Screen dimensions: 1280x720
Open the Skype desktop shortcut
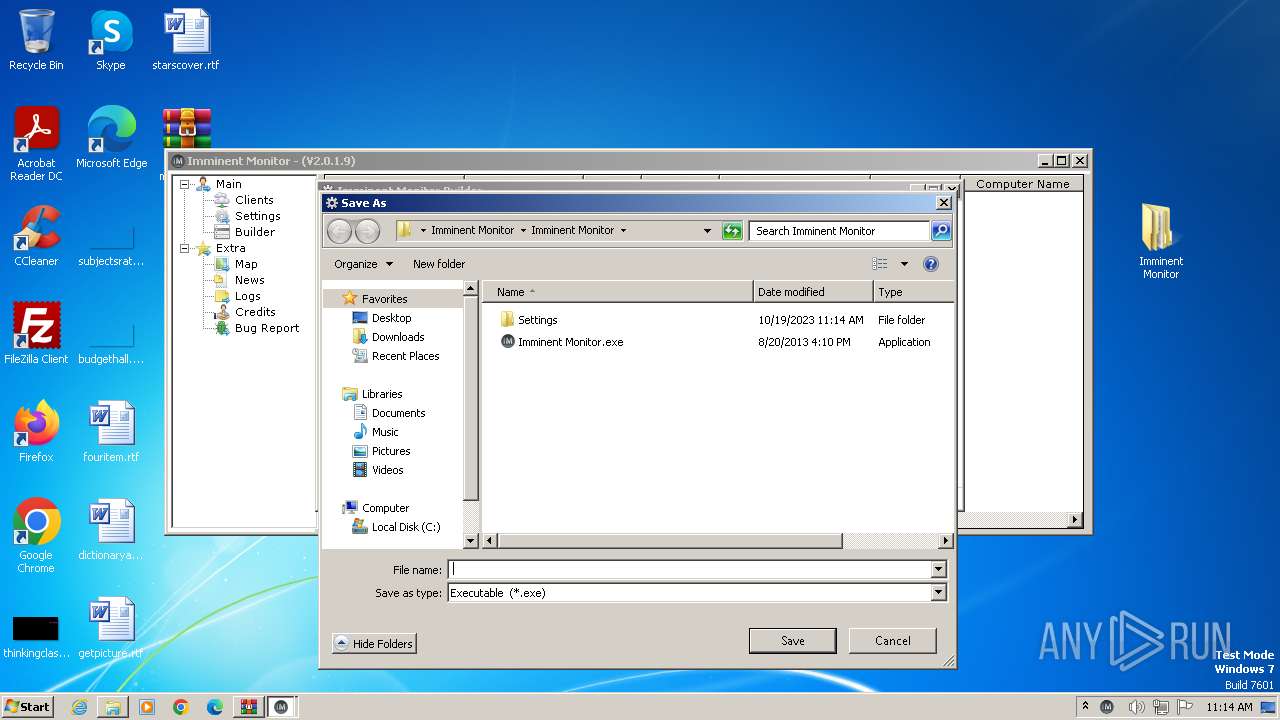coord(110,40)
